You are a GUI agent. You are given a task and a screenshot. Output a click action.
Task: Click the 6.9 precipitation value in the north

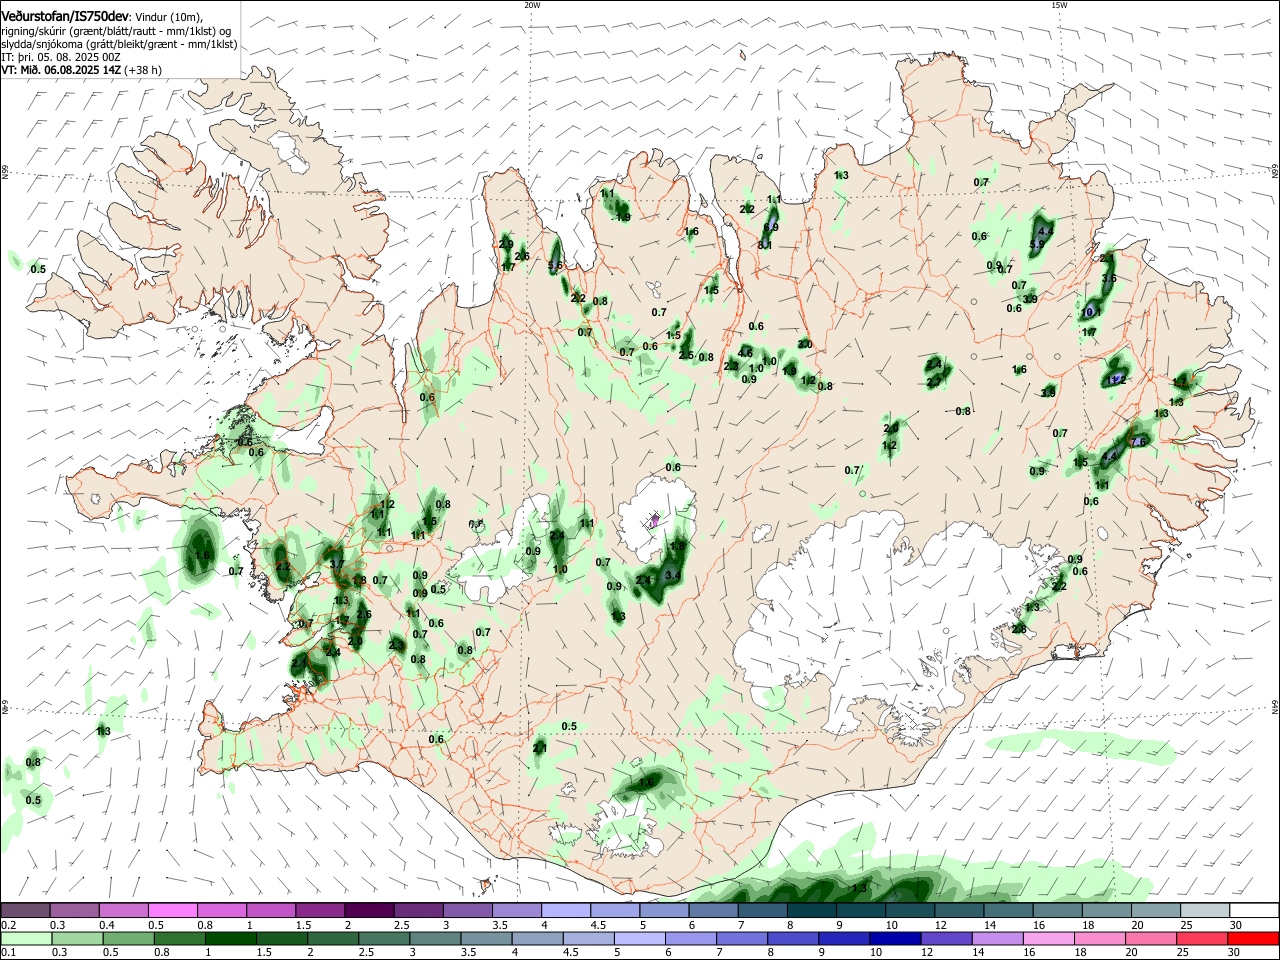click(x=771, y=228)
